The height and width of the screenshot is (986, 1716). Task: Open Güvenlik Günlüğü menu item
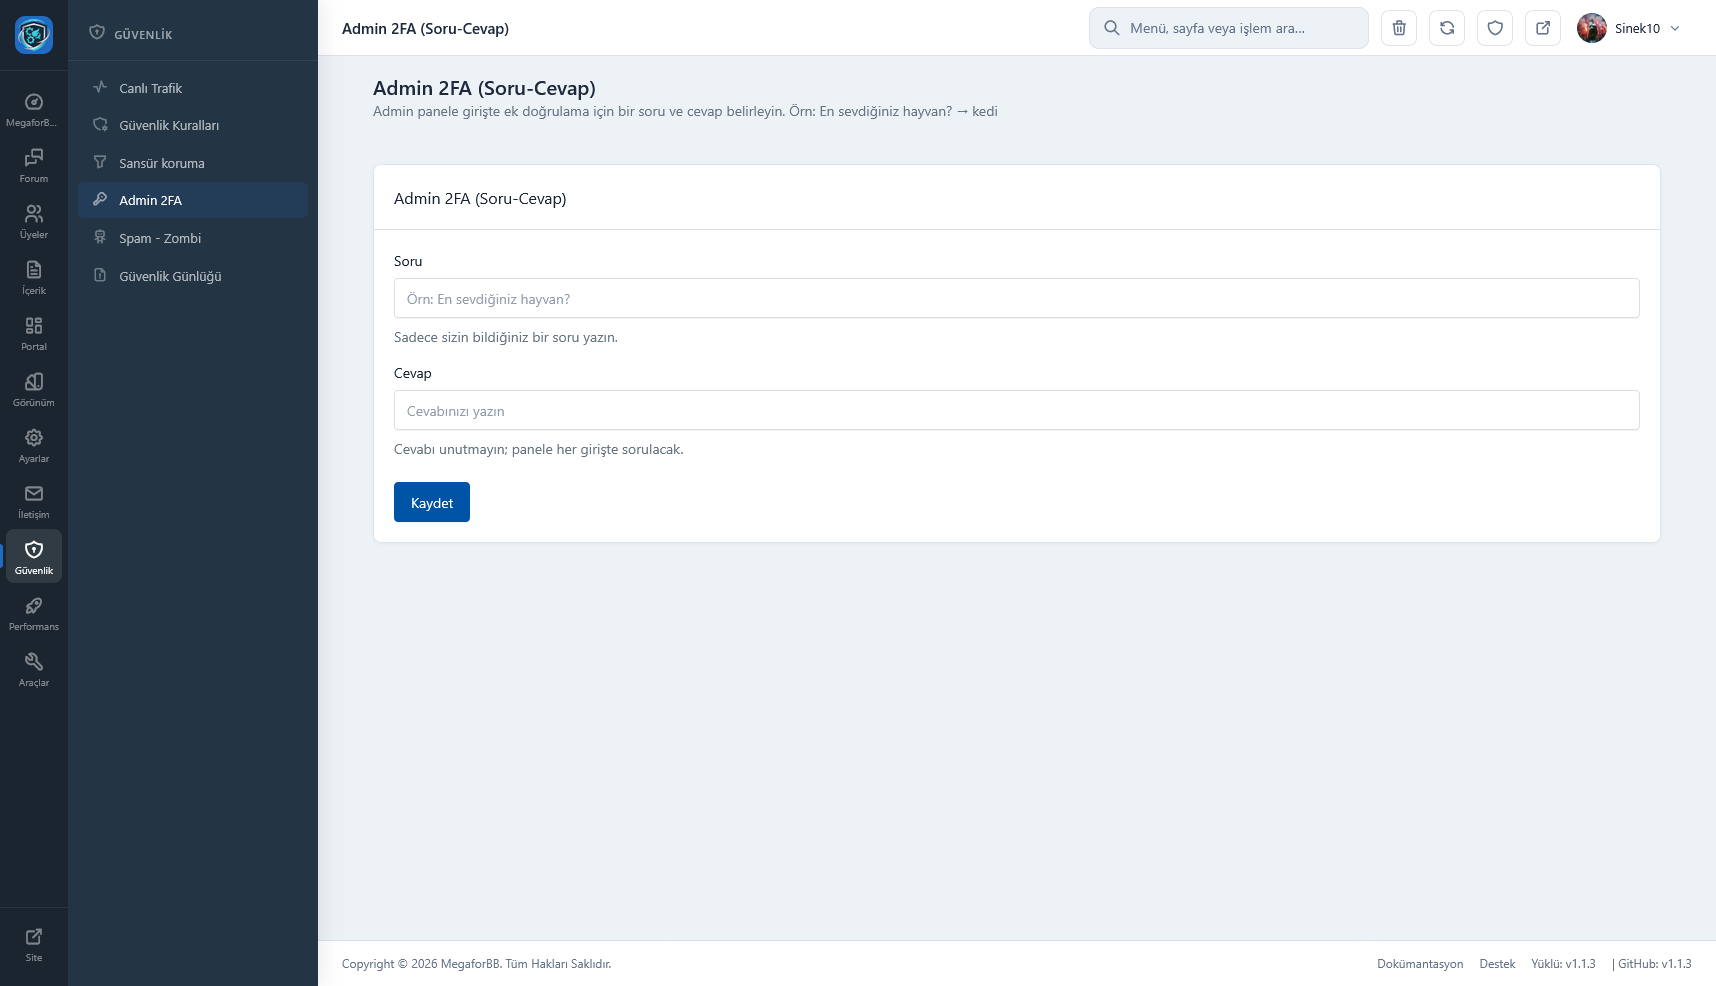170,276
